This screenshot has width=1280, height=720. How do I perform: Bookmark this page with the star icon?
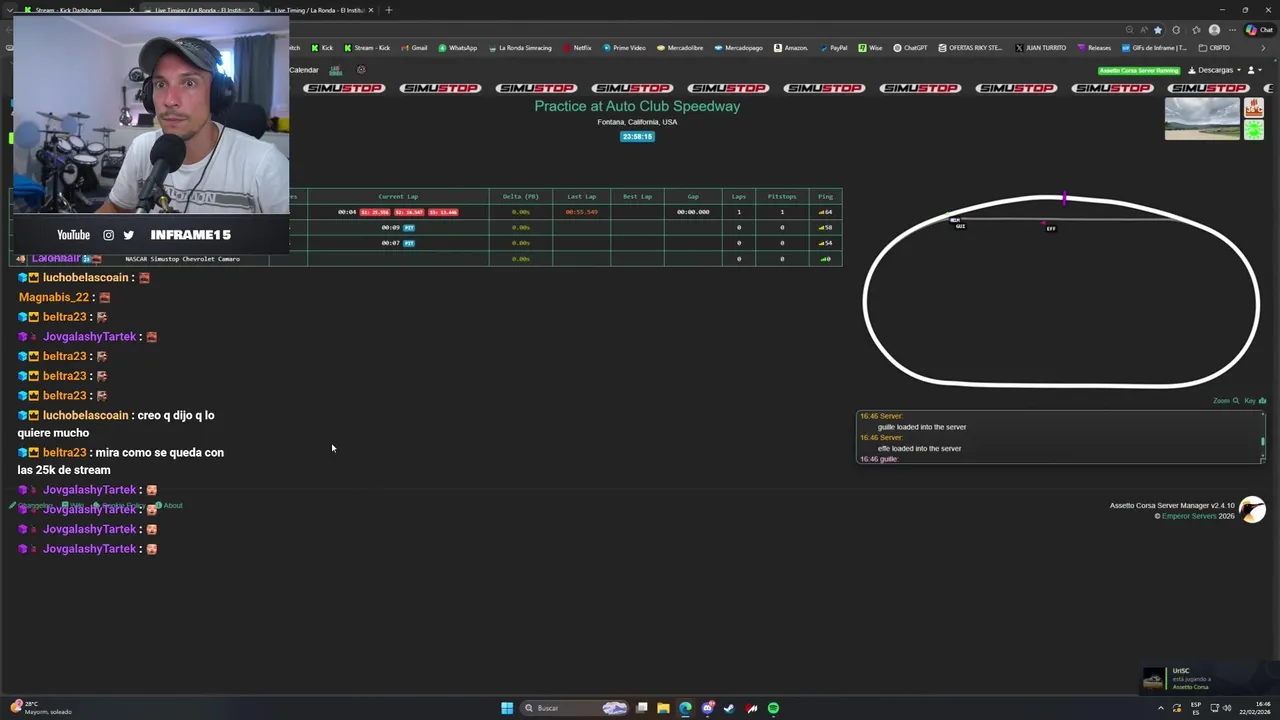tap(1158, 30)
